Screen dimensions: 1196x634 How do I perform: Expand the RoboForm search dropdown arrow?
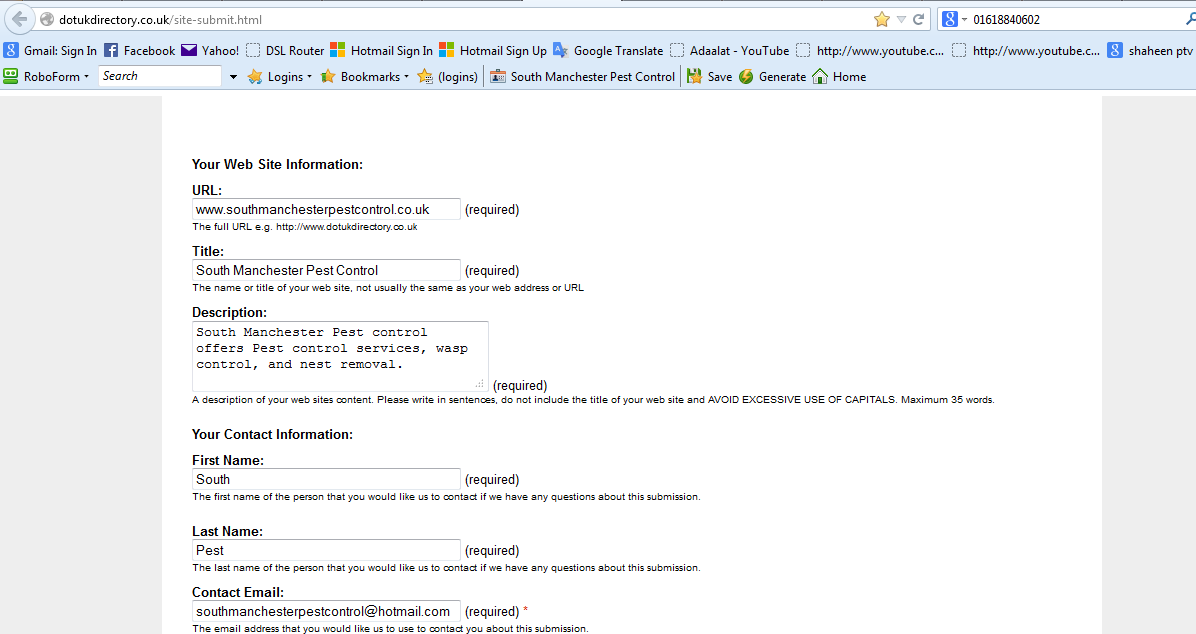[x=233, y=77]
